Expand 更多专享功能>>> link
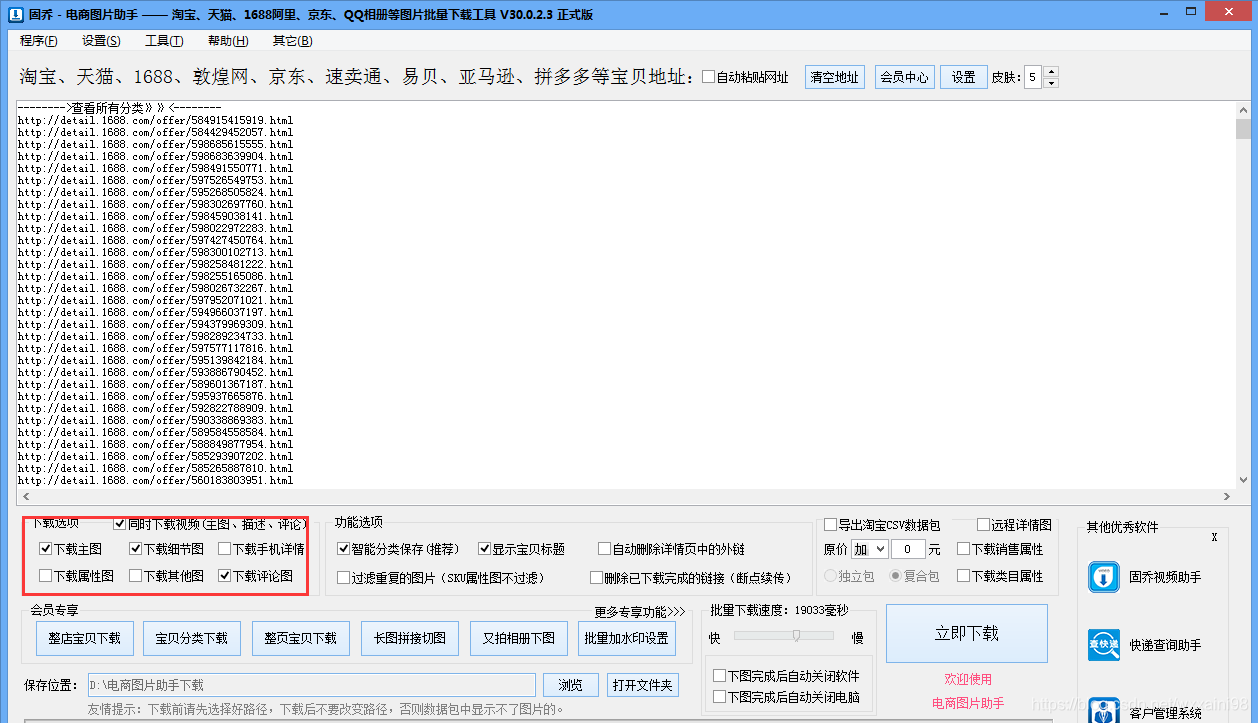The height and width of the screenshot is (723, 1258). coord(640,612)
